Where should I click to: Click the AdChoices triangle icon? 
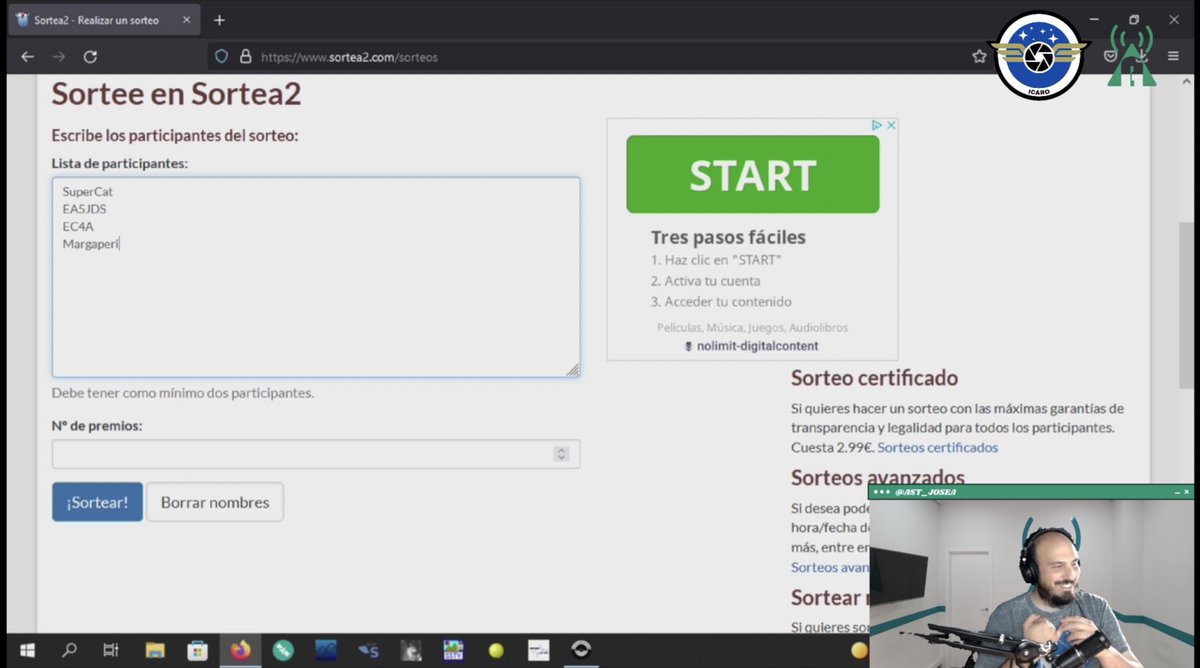click(x=876, y=125)
